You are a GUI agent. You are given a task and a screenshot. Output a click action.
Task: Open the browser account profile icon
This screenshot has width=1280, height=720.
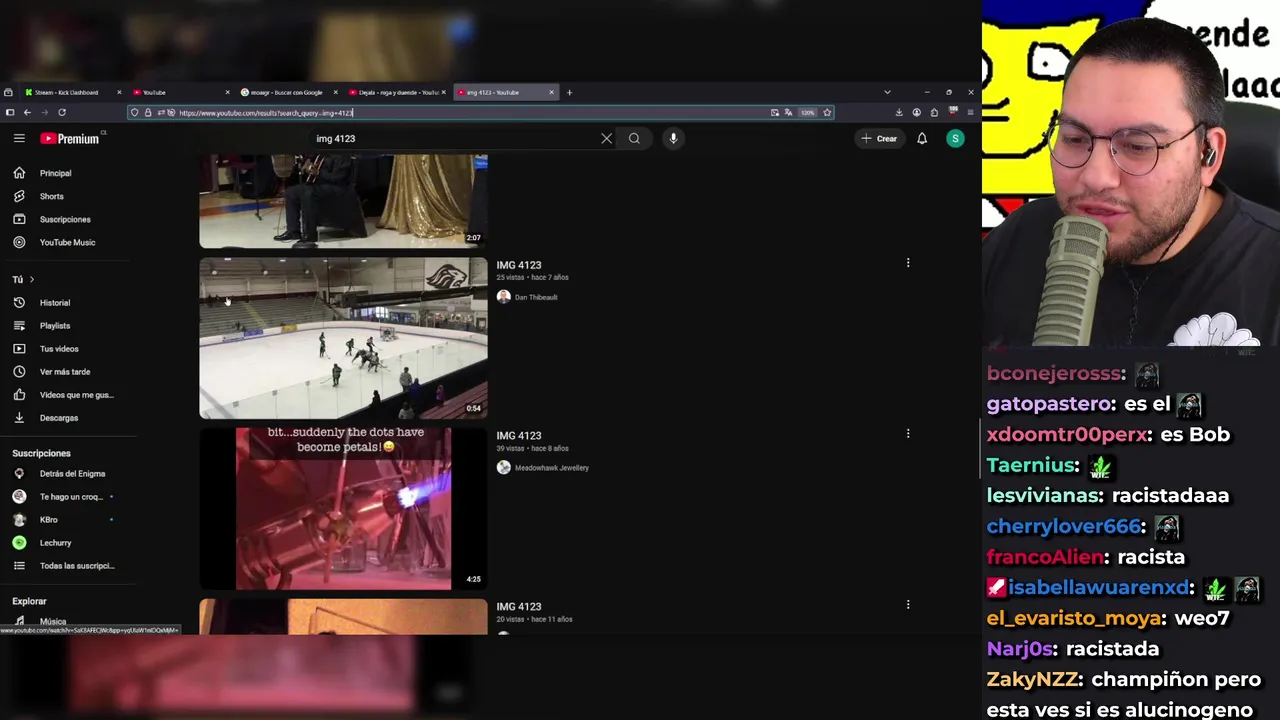916,113
